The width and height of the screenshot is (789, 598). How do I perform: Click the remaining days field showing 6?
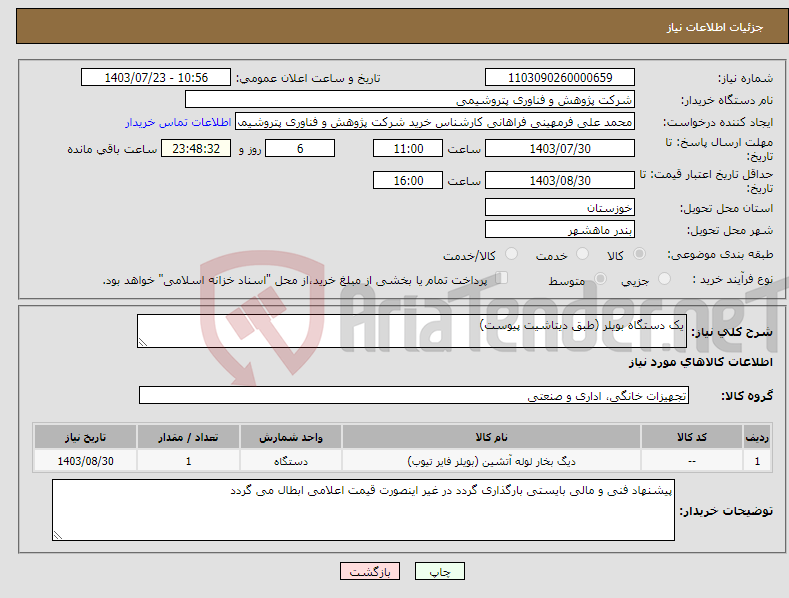(300, 148)
